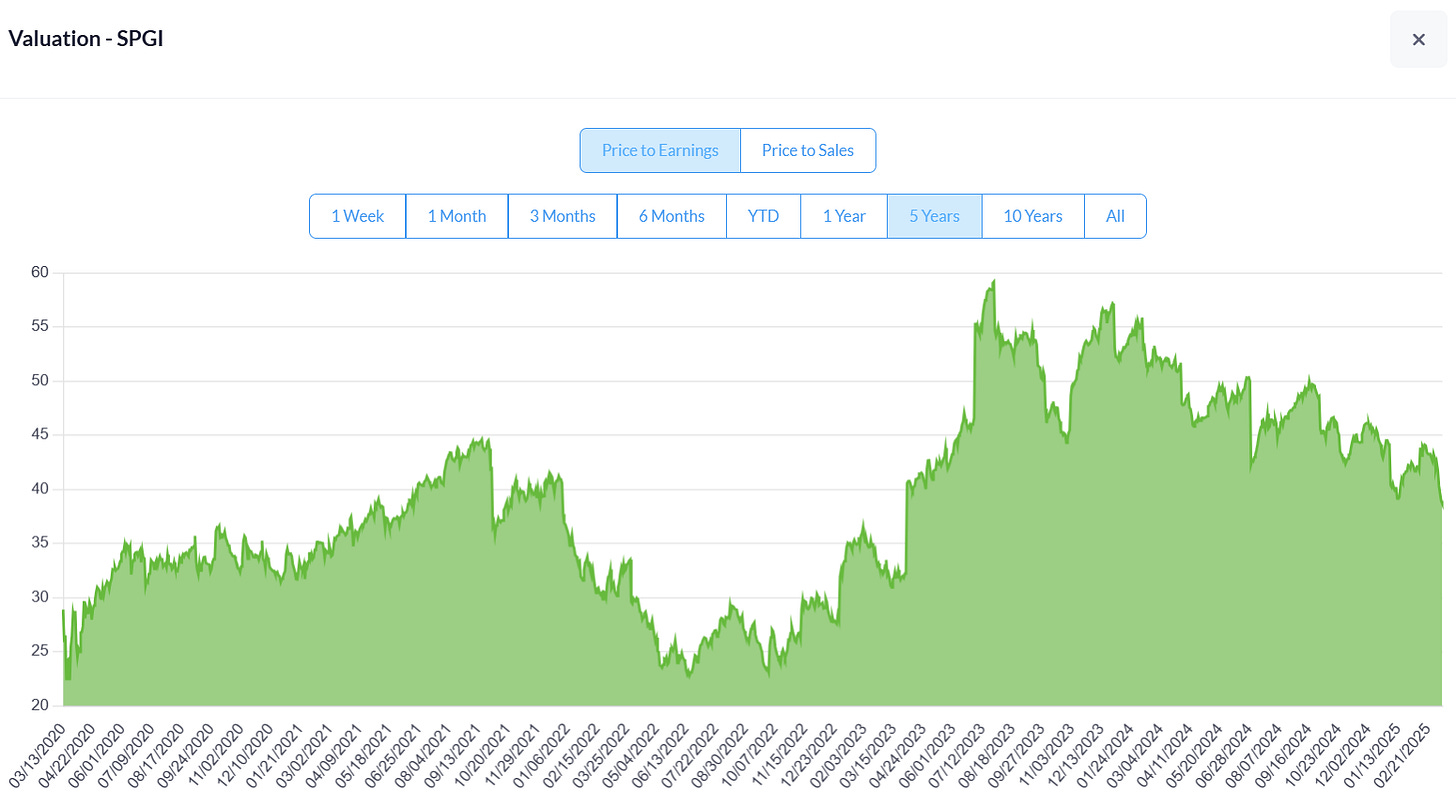Click the 60 value on y-axis
This screenshot has width=1456, height=794.
tap(42, 273)
